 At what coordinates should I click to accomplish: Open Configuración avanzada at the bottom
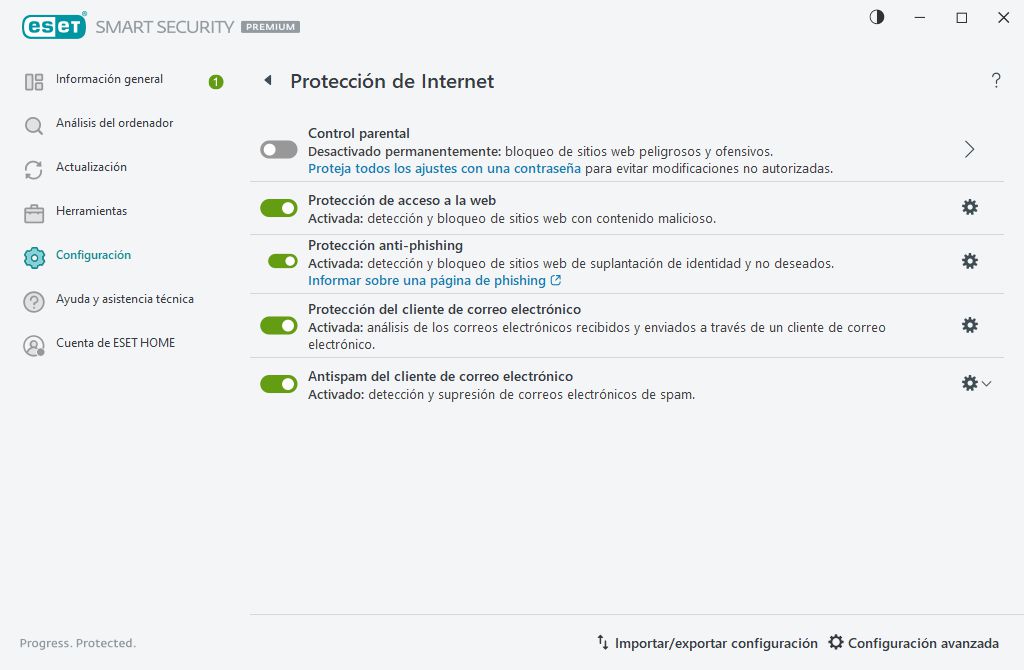912,643
